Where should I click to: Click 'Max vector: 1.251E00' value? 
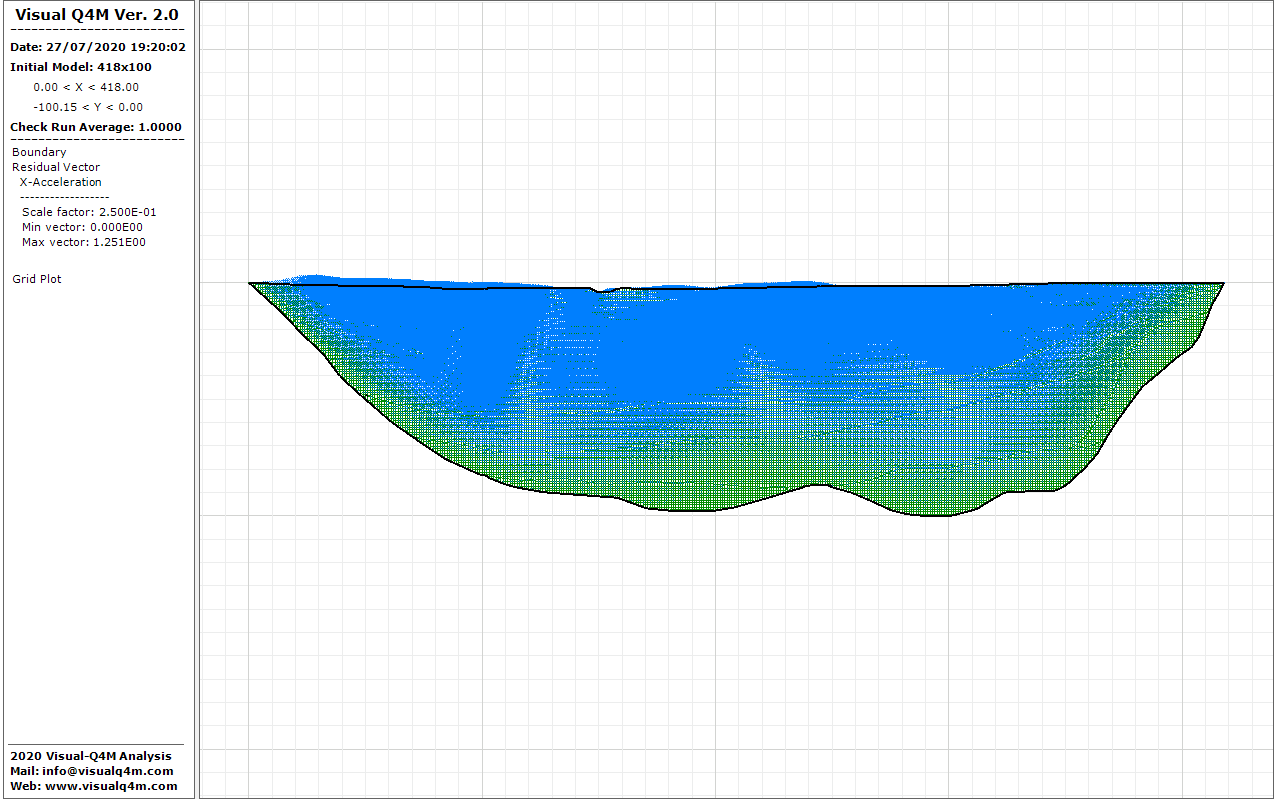pos(84,242)
